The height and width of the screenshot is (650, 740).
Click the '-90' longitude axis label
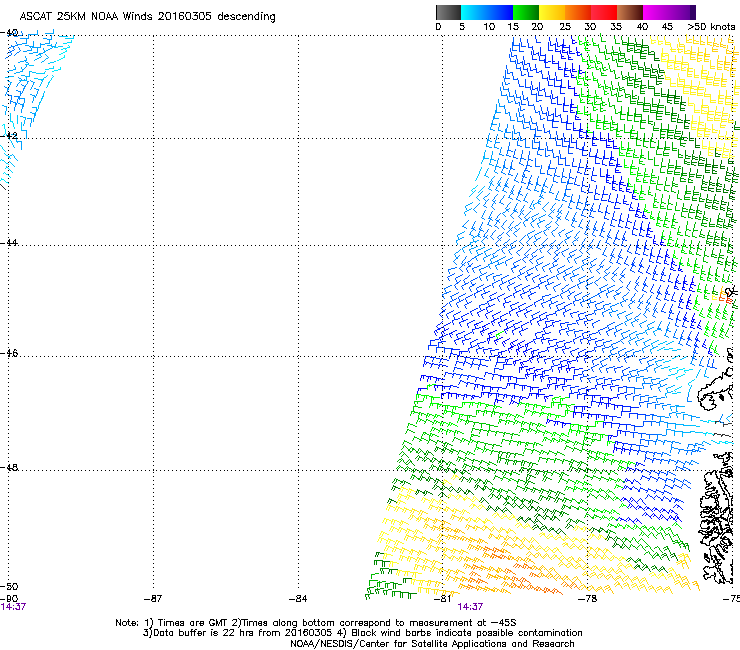click(9, 598)
